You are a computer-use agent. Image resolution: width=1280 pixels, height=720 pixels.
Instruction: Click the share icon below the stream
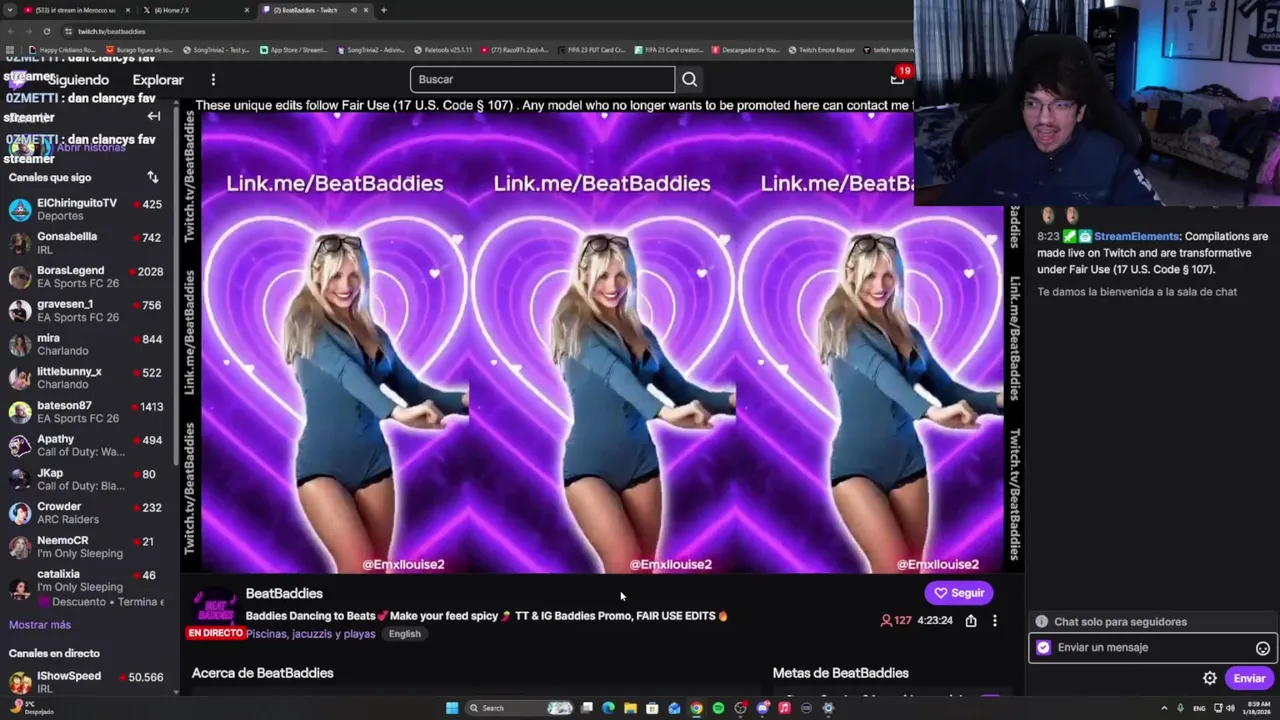(x=971, y=621)
